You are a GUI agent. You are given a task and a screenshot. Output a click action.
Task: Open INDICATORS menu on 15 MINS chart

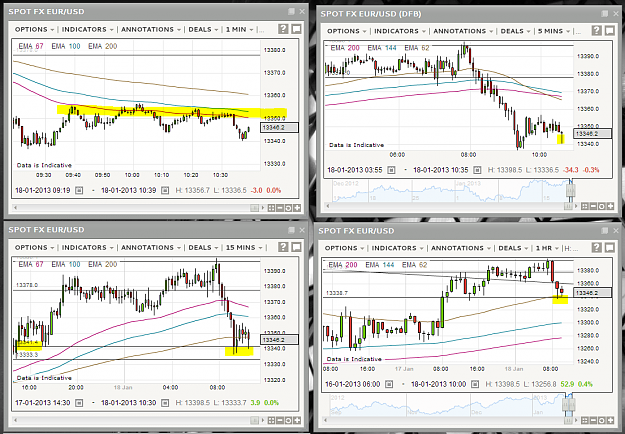(x=88, y=247)
